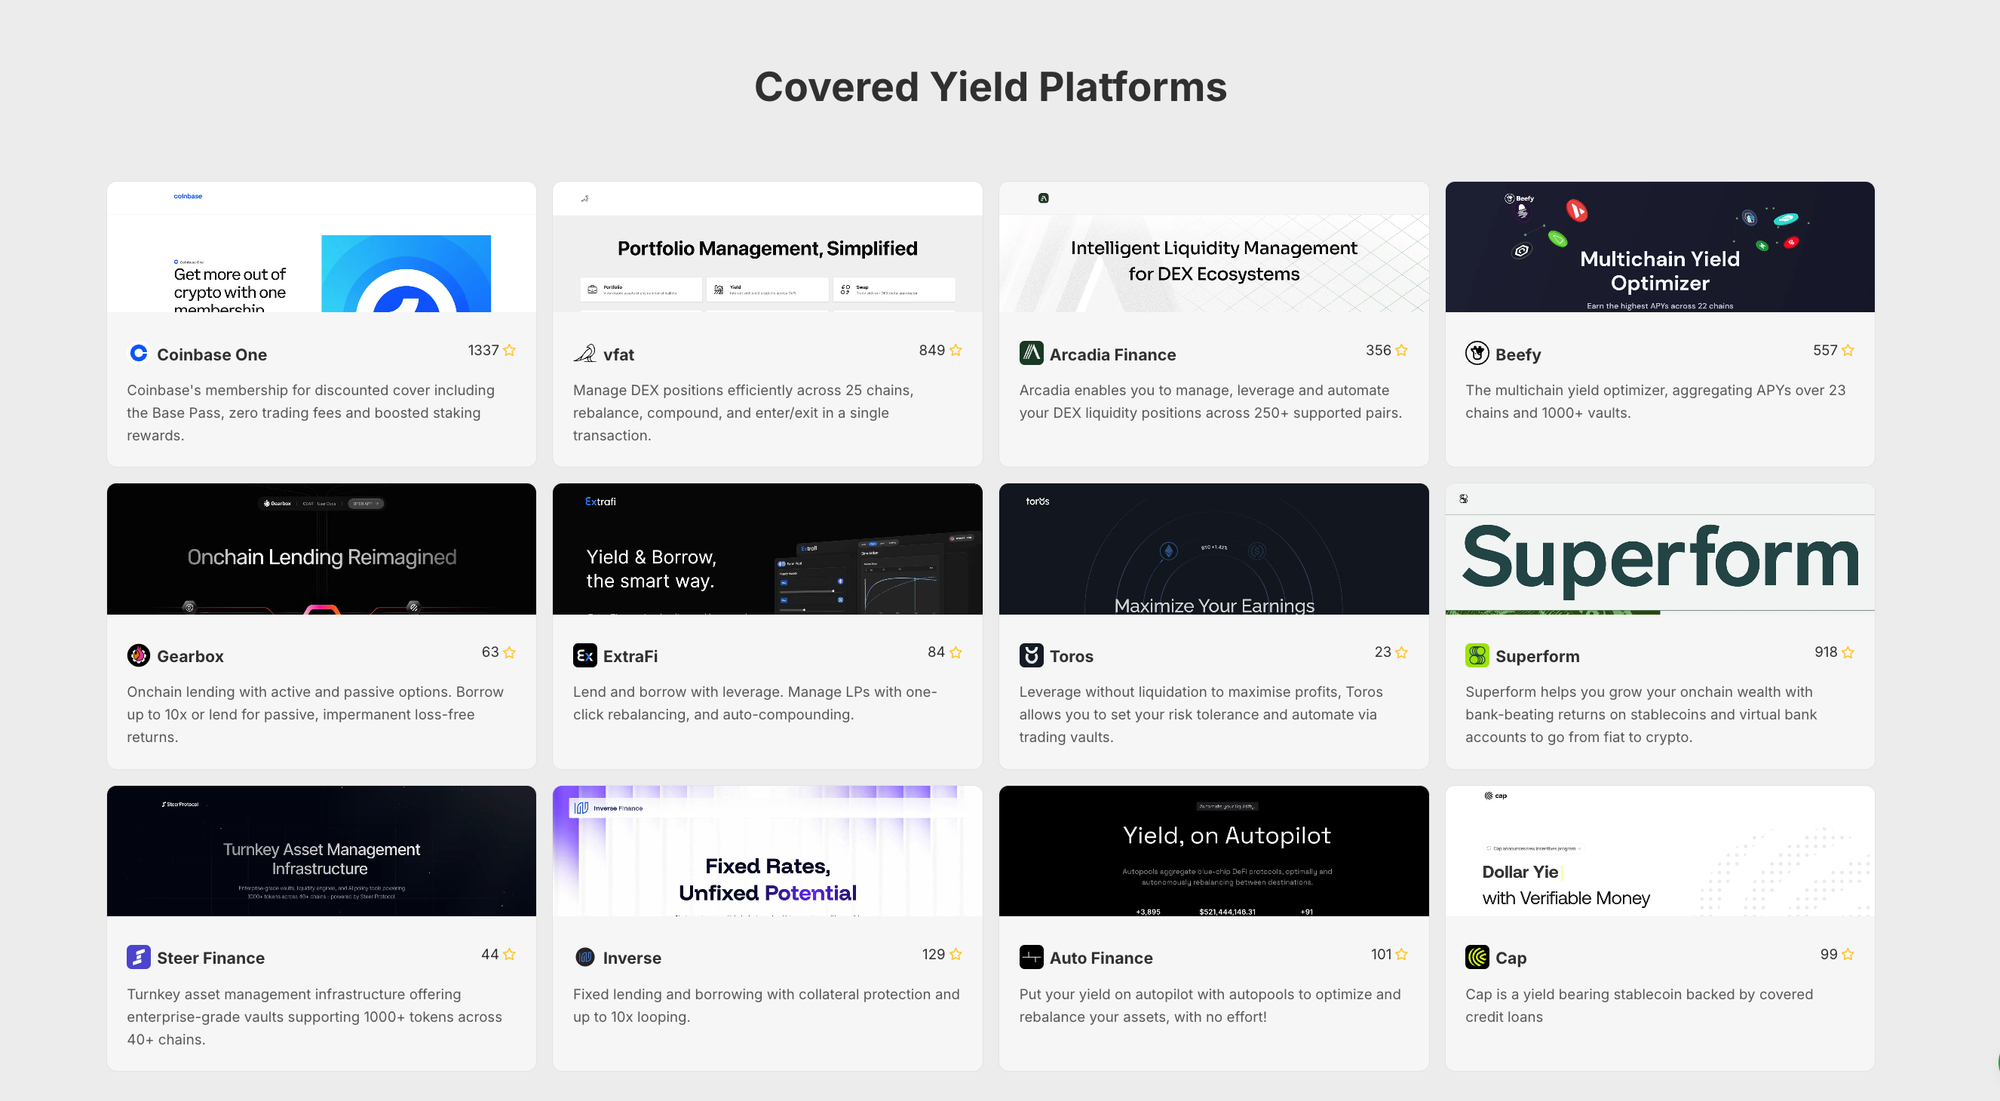Open the Fixed Rates, Unfixed Potential preview image

(x=767, y=851)
